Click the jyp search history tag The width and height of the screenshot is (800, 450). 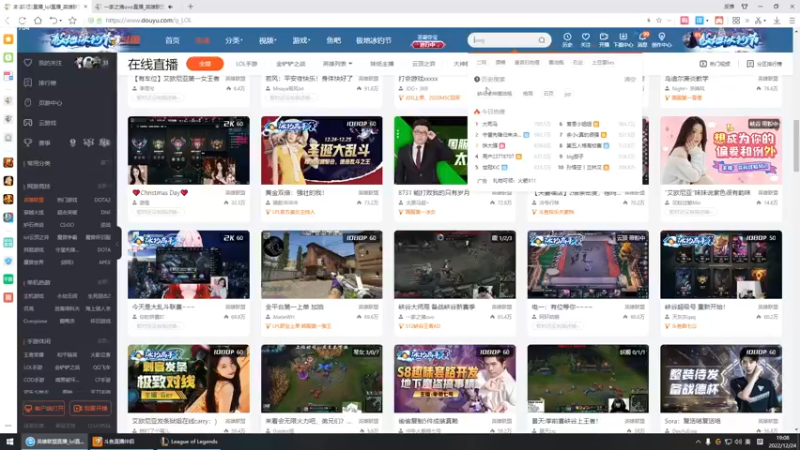567,94
